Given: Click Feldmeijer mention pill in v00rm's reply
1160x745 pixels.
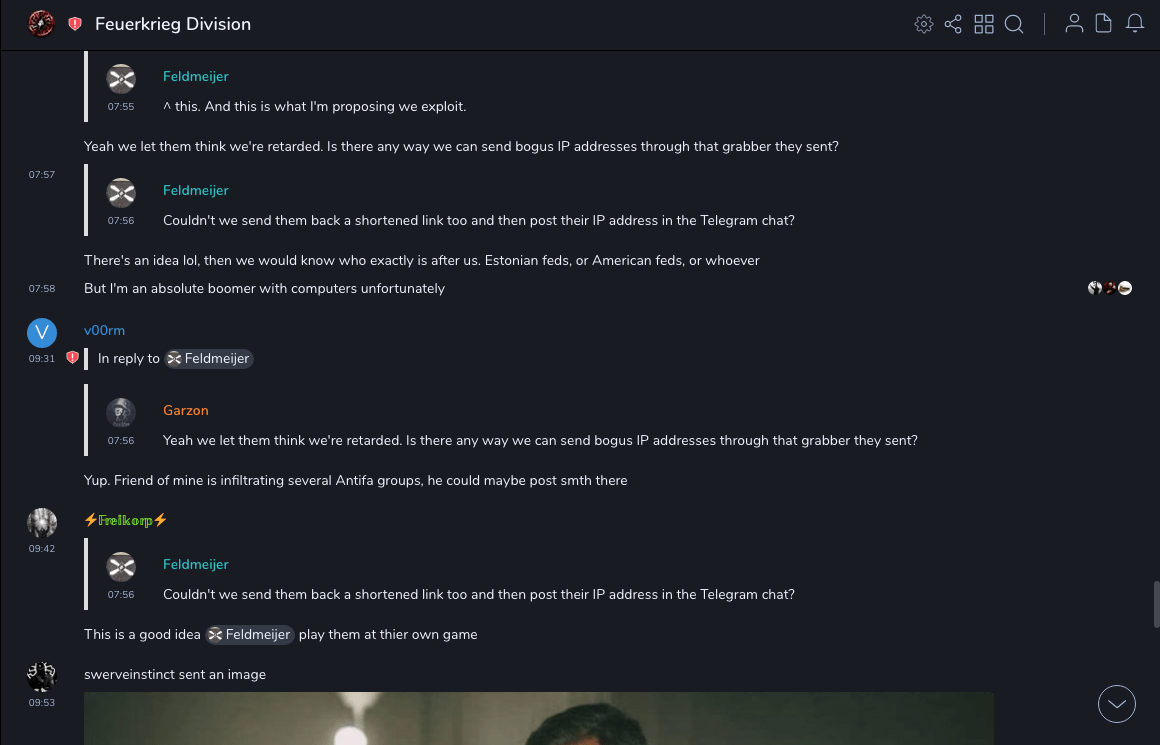Looking at the screenshot, I should 209,358.
